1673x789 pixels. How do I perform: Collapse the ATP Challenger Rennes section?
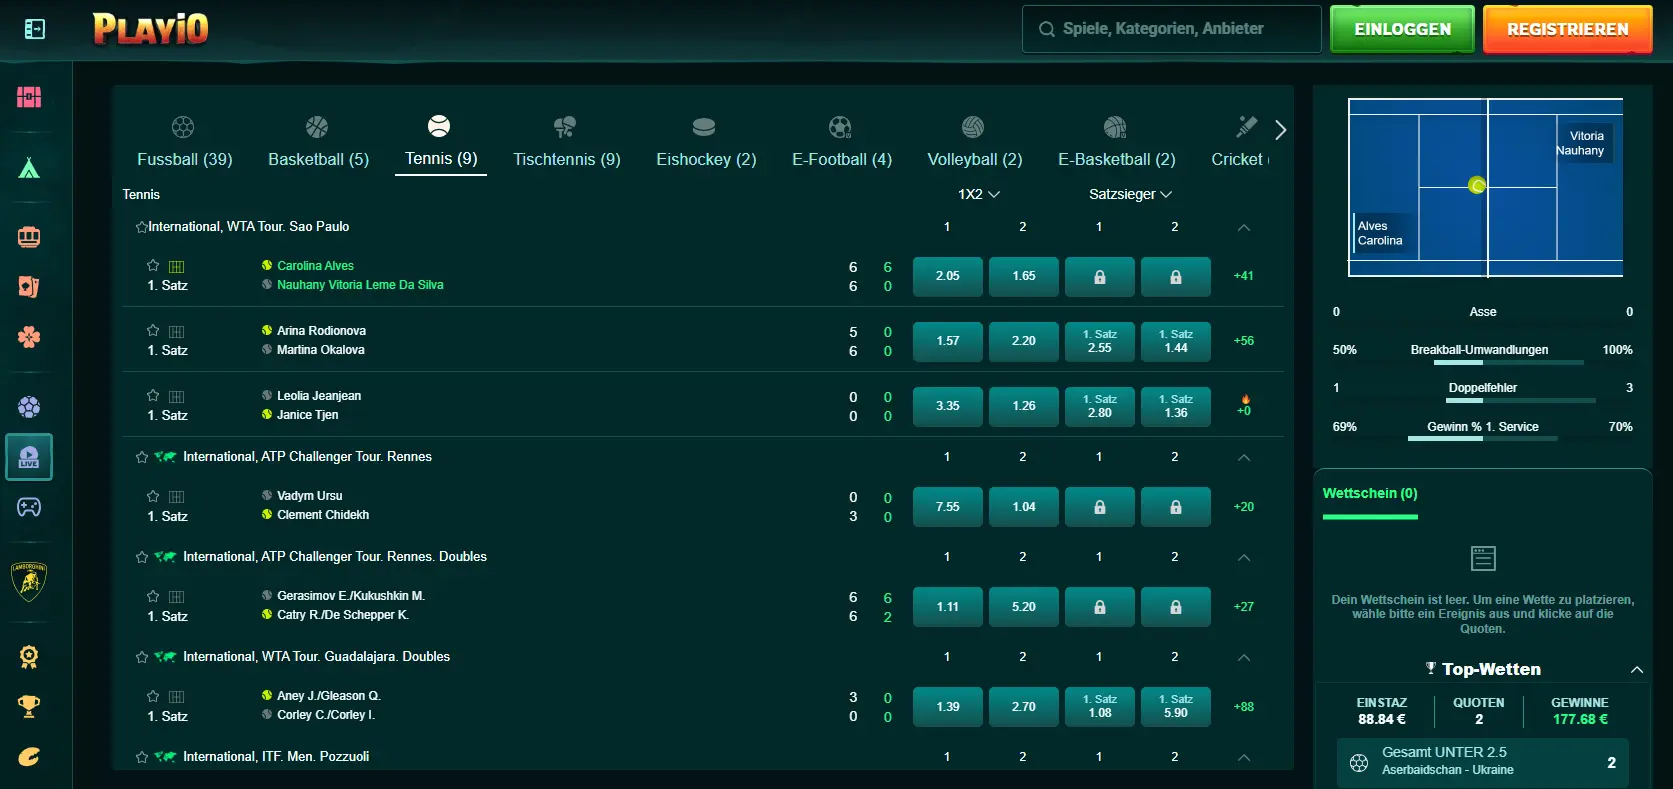pos(1244,457)
